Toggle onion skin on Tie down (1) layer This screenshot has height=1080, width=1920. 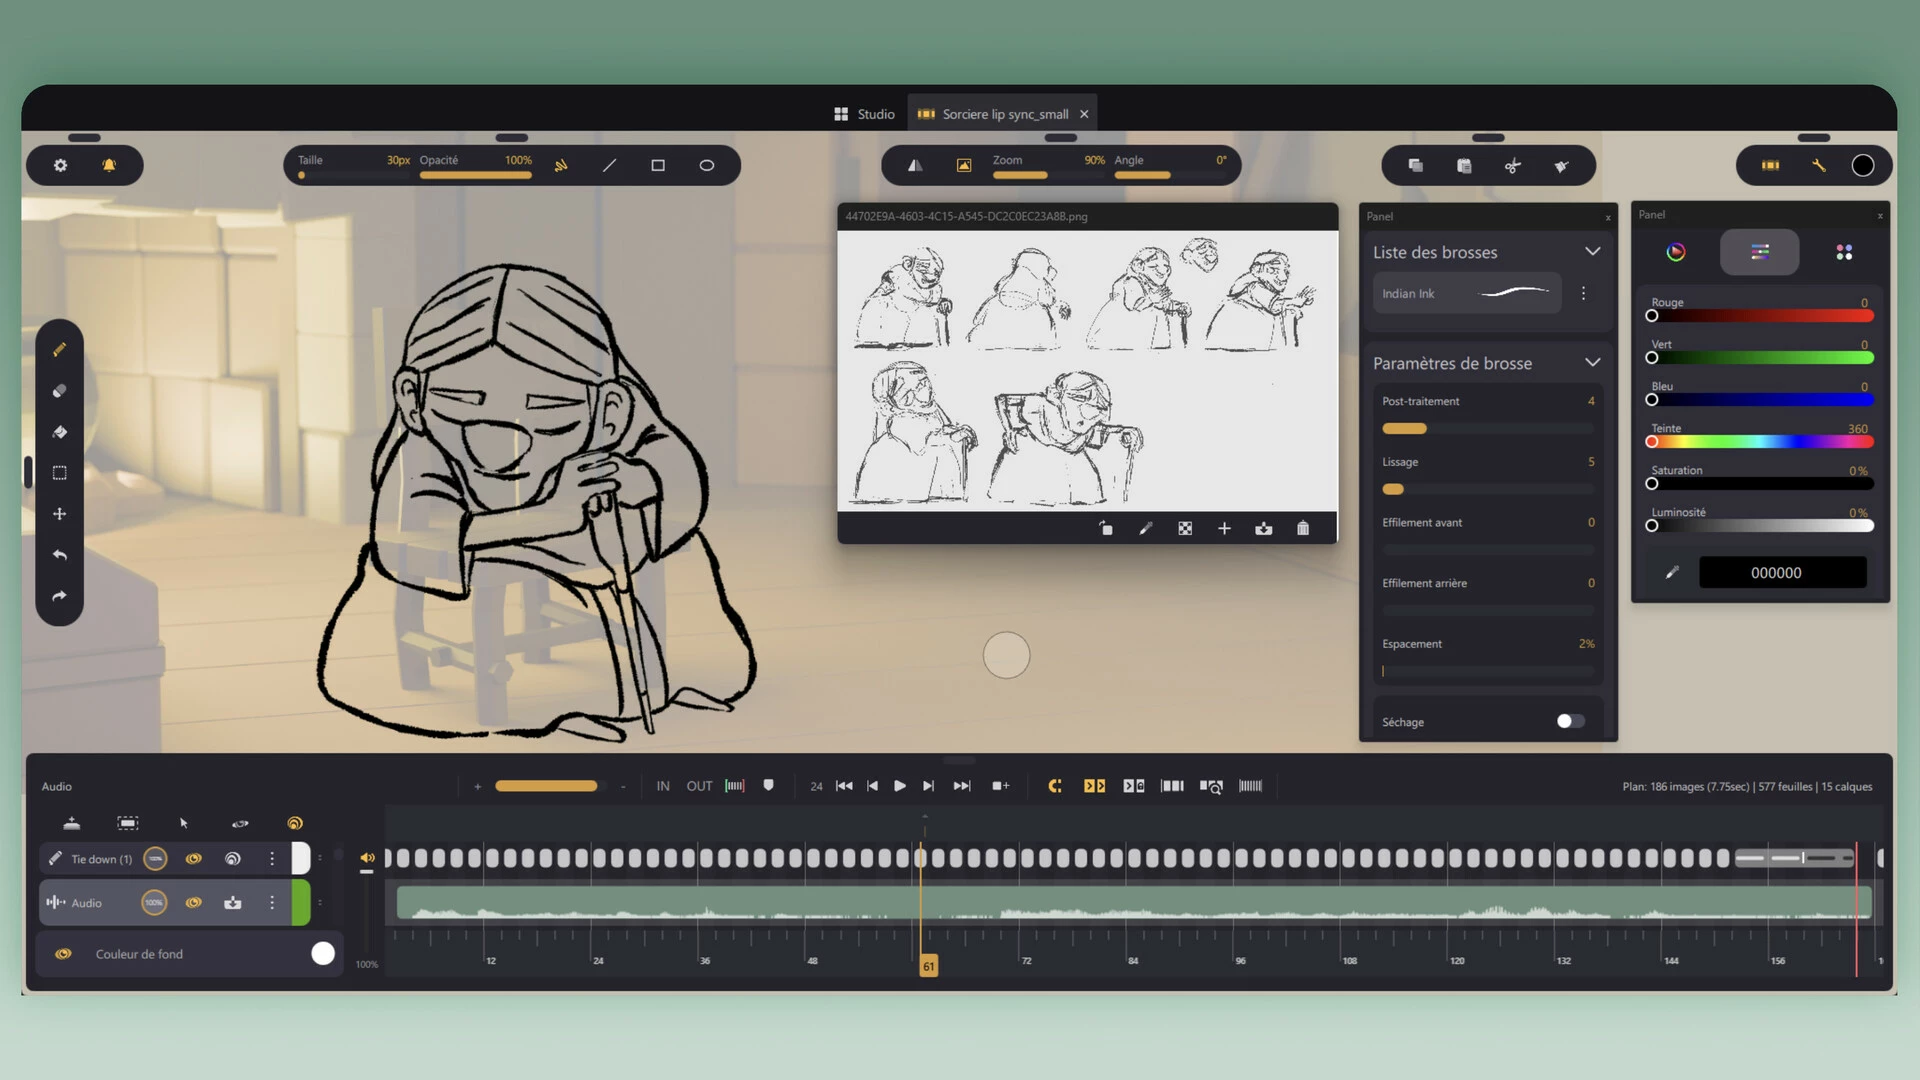[x=233, y=858]
